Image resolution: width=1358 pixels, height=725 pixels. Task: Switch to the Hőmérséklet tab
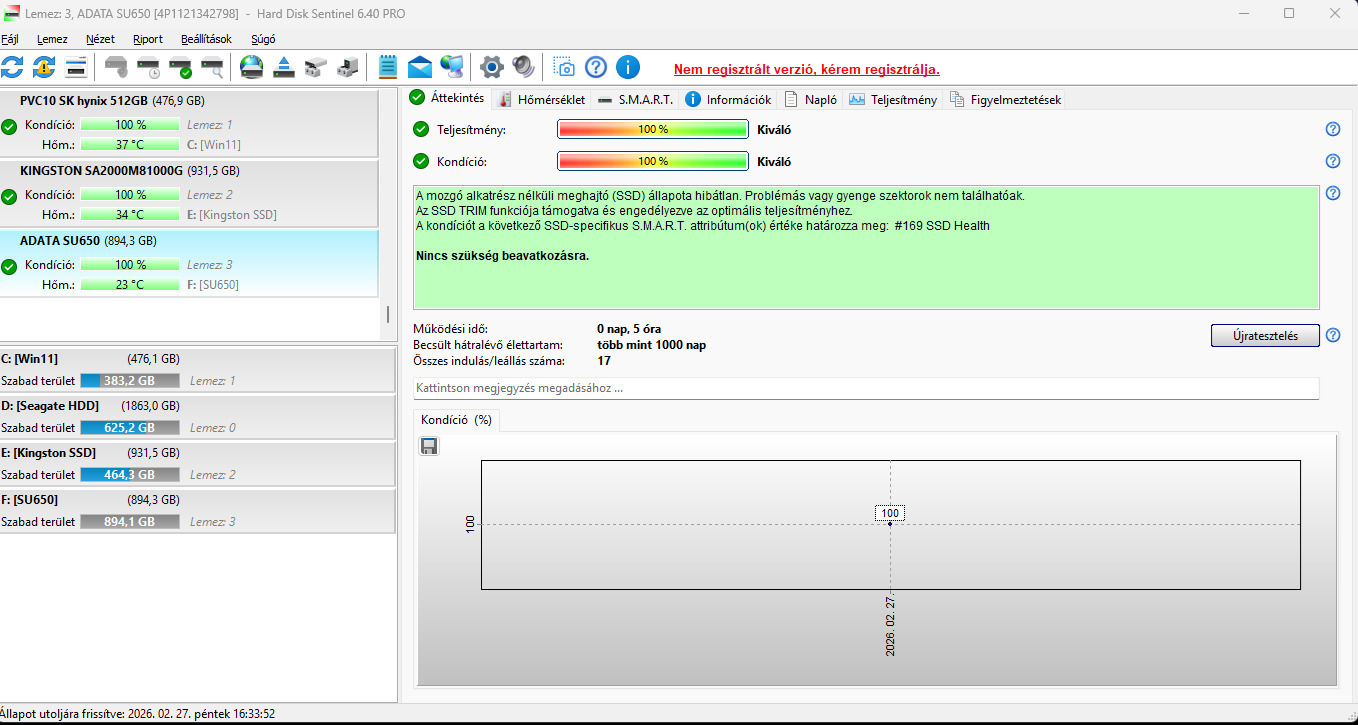(x=541, y=99)
